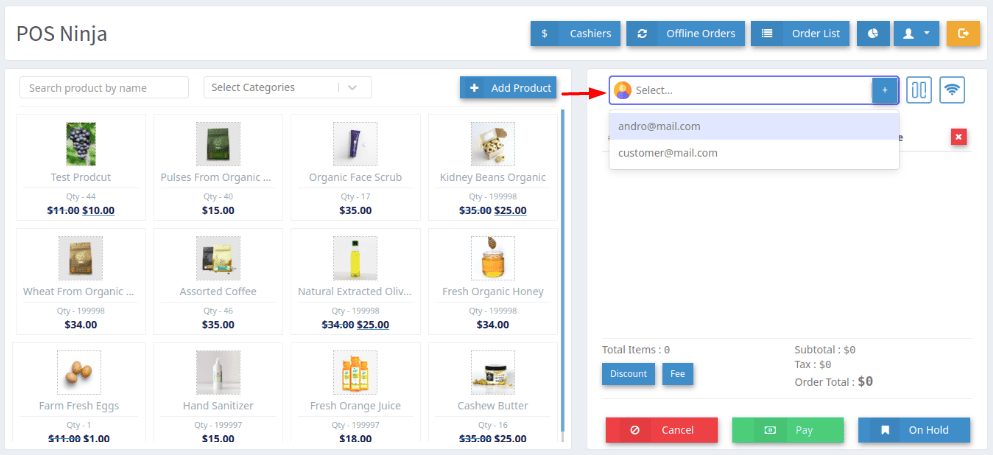Click the wifi connectivity icon button
Image resolution: width=993 pixels, height=455 pixels.
click(952, 90)
